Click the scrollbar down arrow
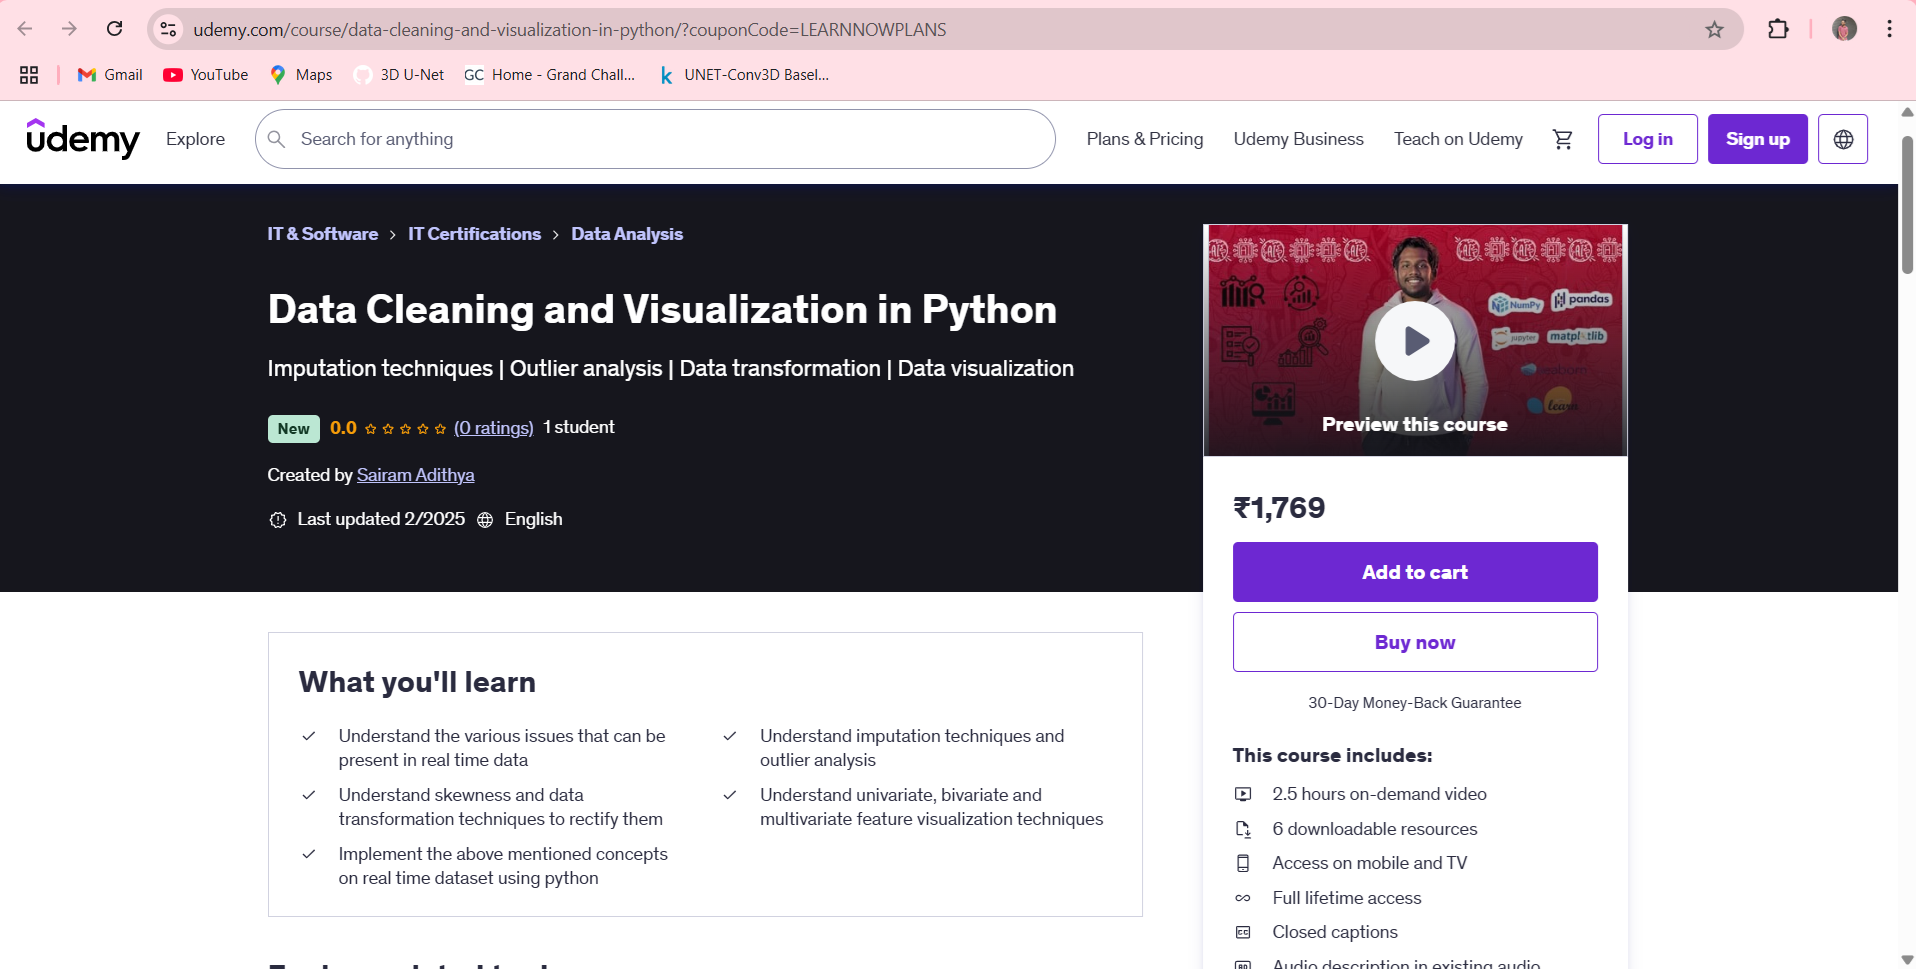This screenshot has height=969, width=1916. (x=1907, y=960)
